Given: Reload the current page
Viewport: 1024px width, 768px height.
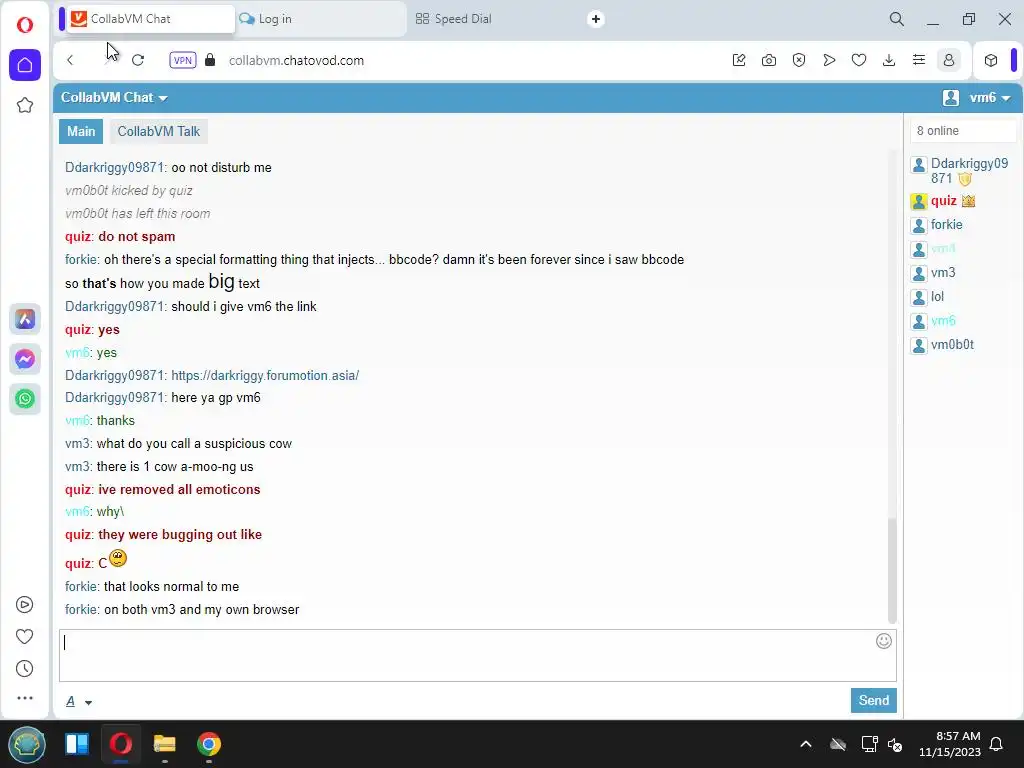Looking at the screenshot, I should 138,60.
